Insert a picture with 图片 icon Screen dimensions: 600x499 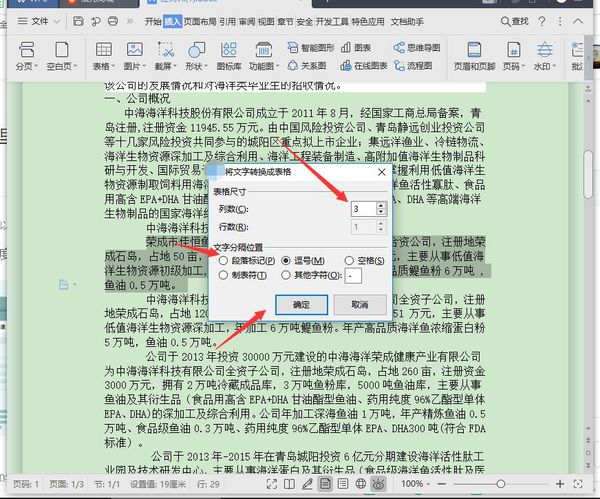click(134, 56)
